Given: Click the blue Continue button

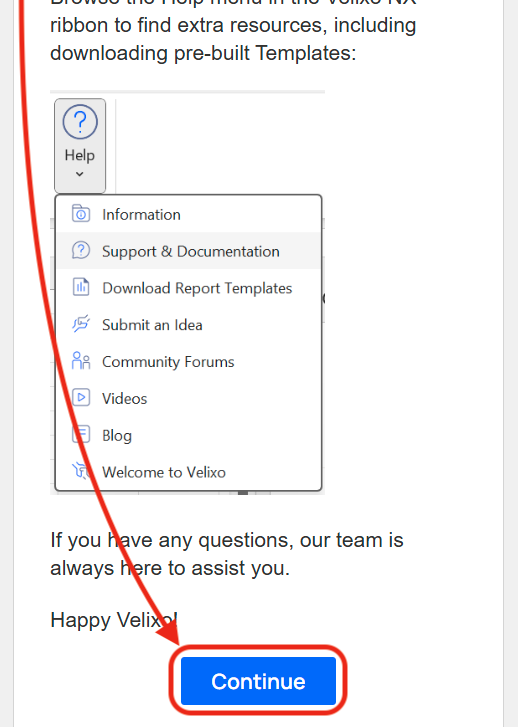Looking at the screenshot, I should (258, 681).
